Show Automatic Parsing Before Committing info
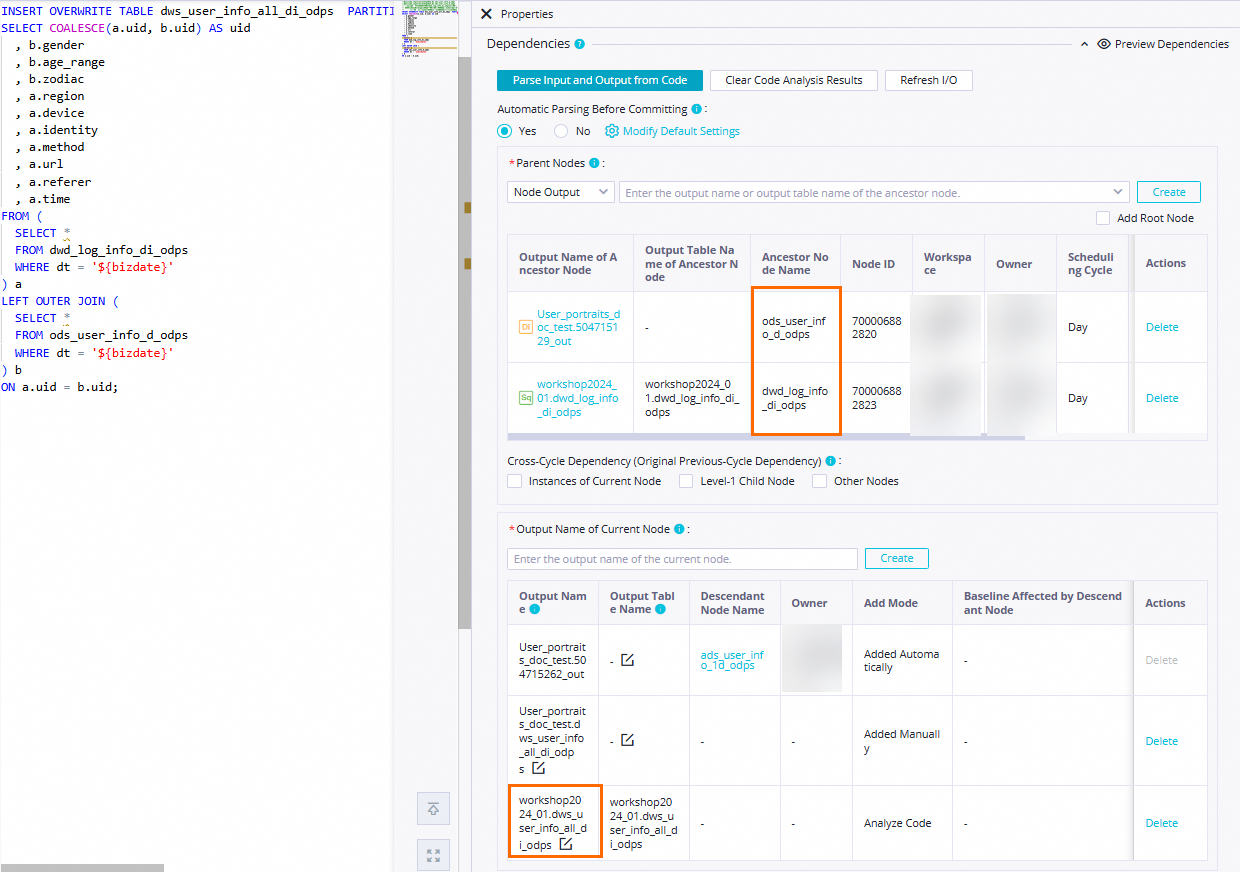The image size is (1240, 872). click(696, 109)
